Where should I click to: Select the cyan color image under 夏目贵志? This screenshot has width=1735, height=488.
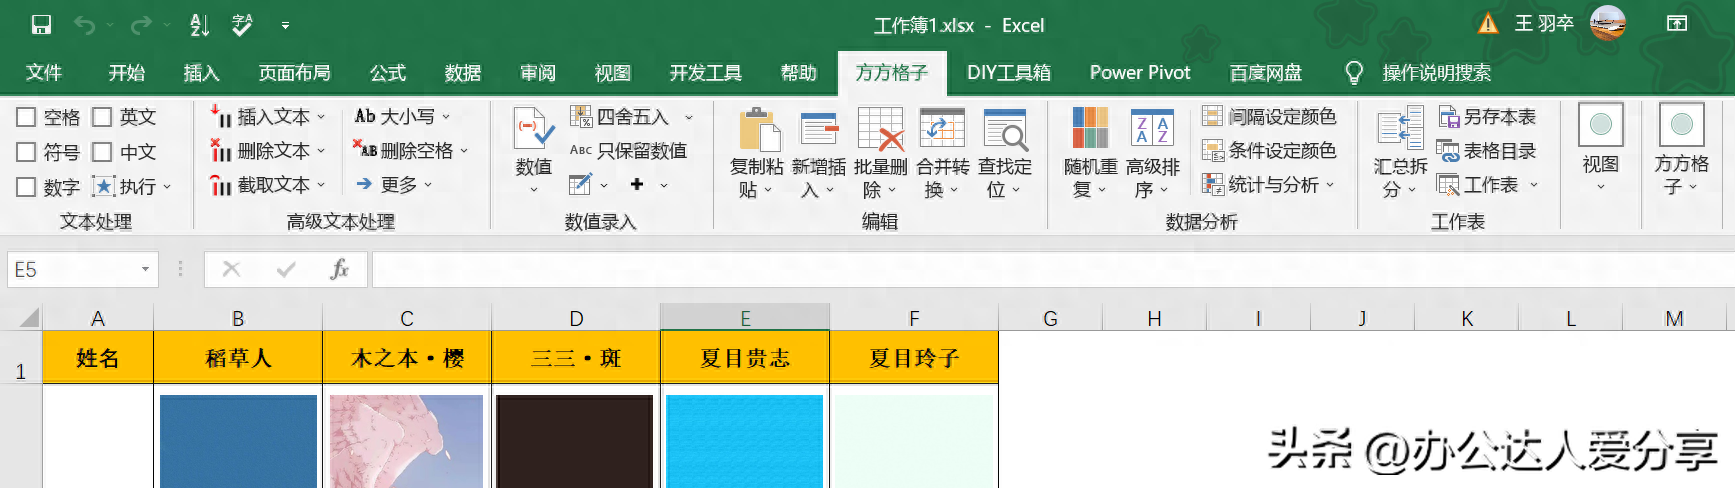(744, 440)
